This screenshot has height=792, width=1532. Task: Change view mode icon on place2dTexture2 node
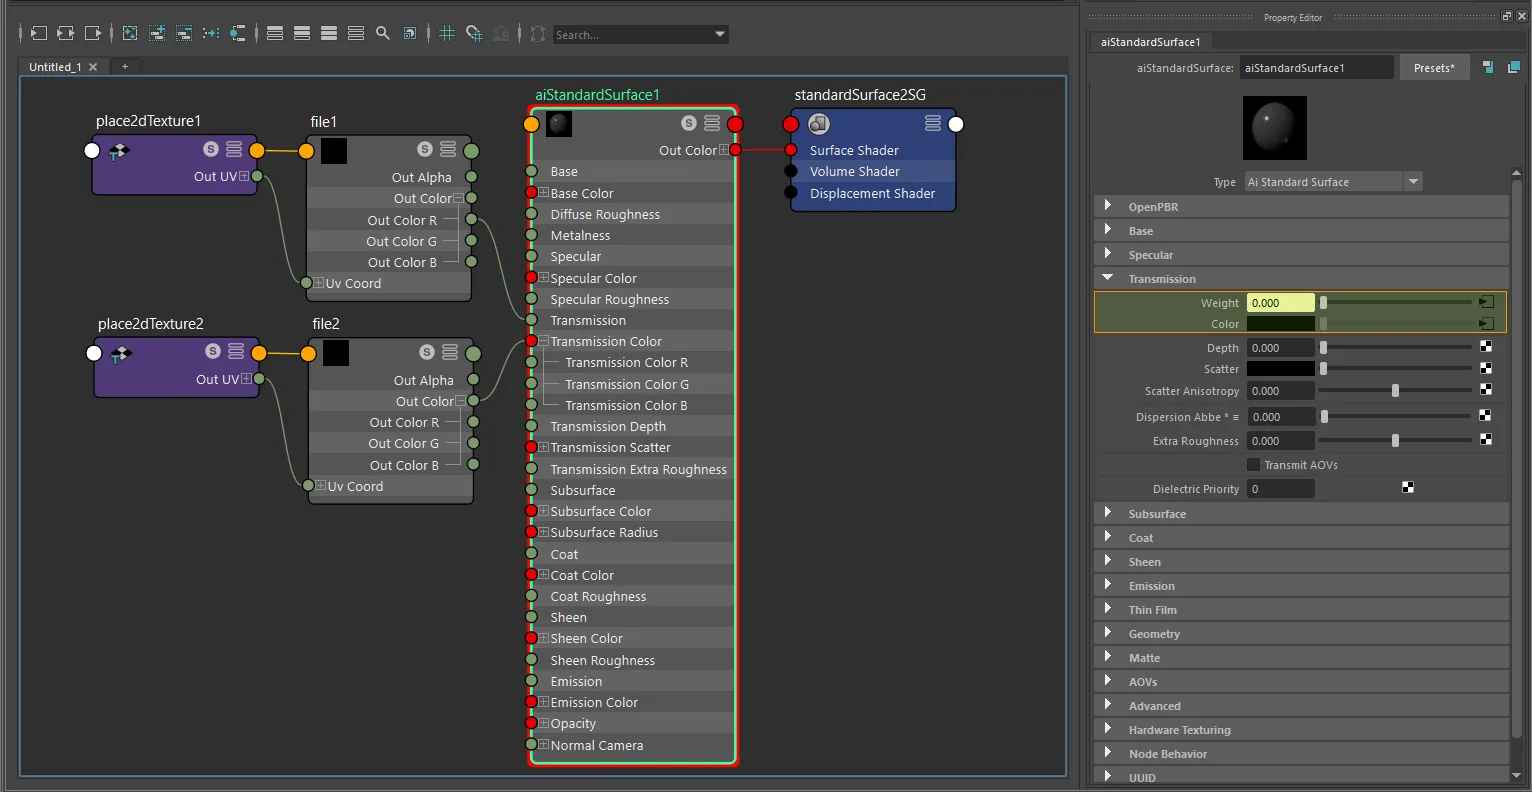(x=236, y=351)
